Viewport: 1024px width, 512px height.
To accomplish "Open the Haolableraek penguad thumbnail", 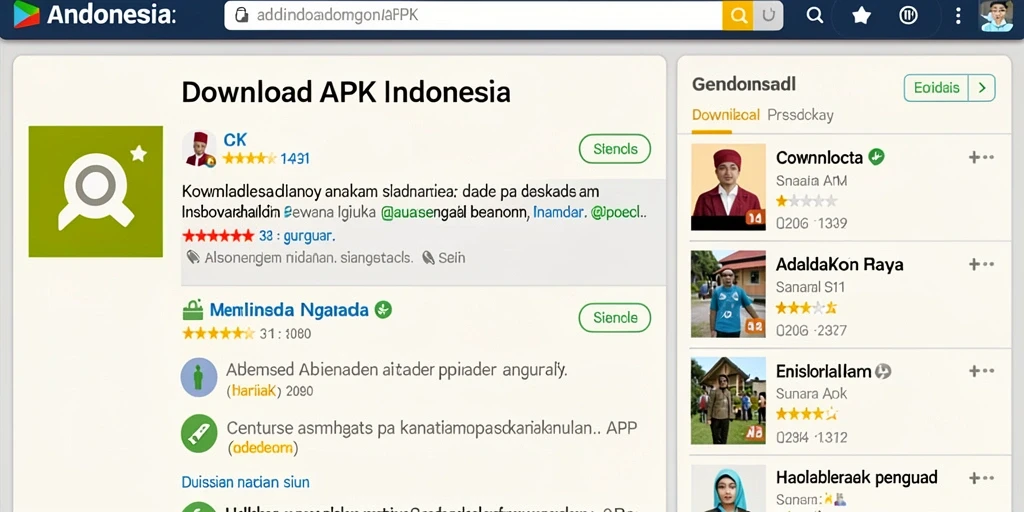I will click(x=728, y=488).
